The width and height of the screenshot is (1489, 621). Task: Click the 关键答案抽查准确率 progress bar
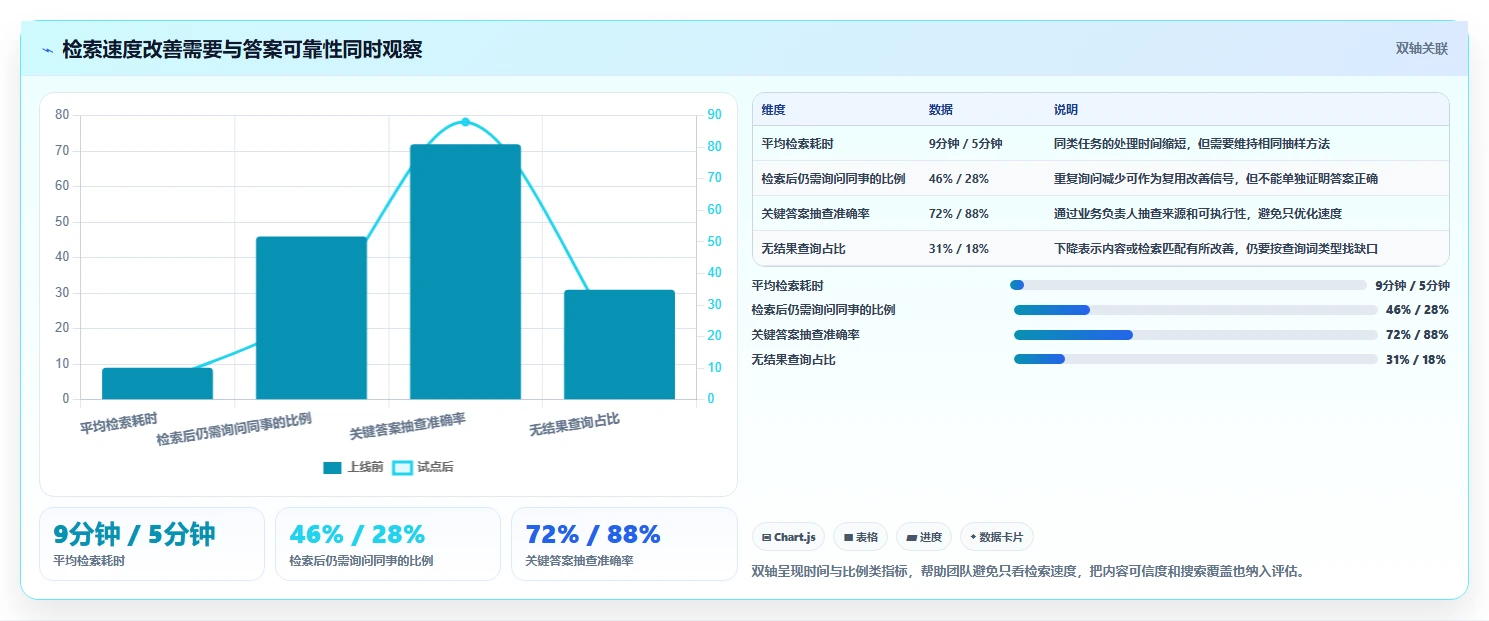coord(1196,335)
